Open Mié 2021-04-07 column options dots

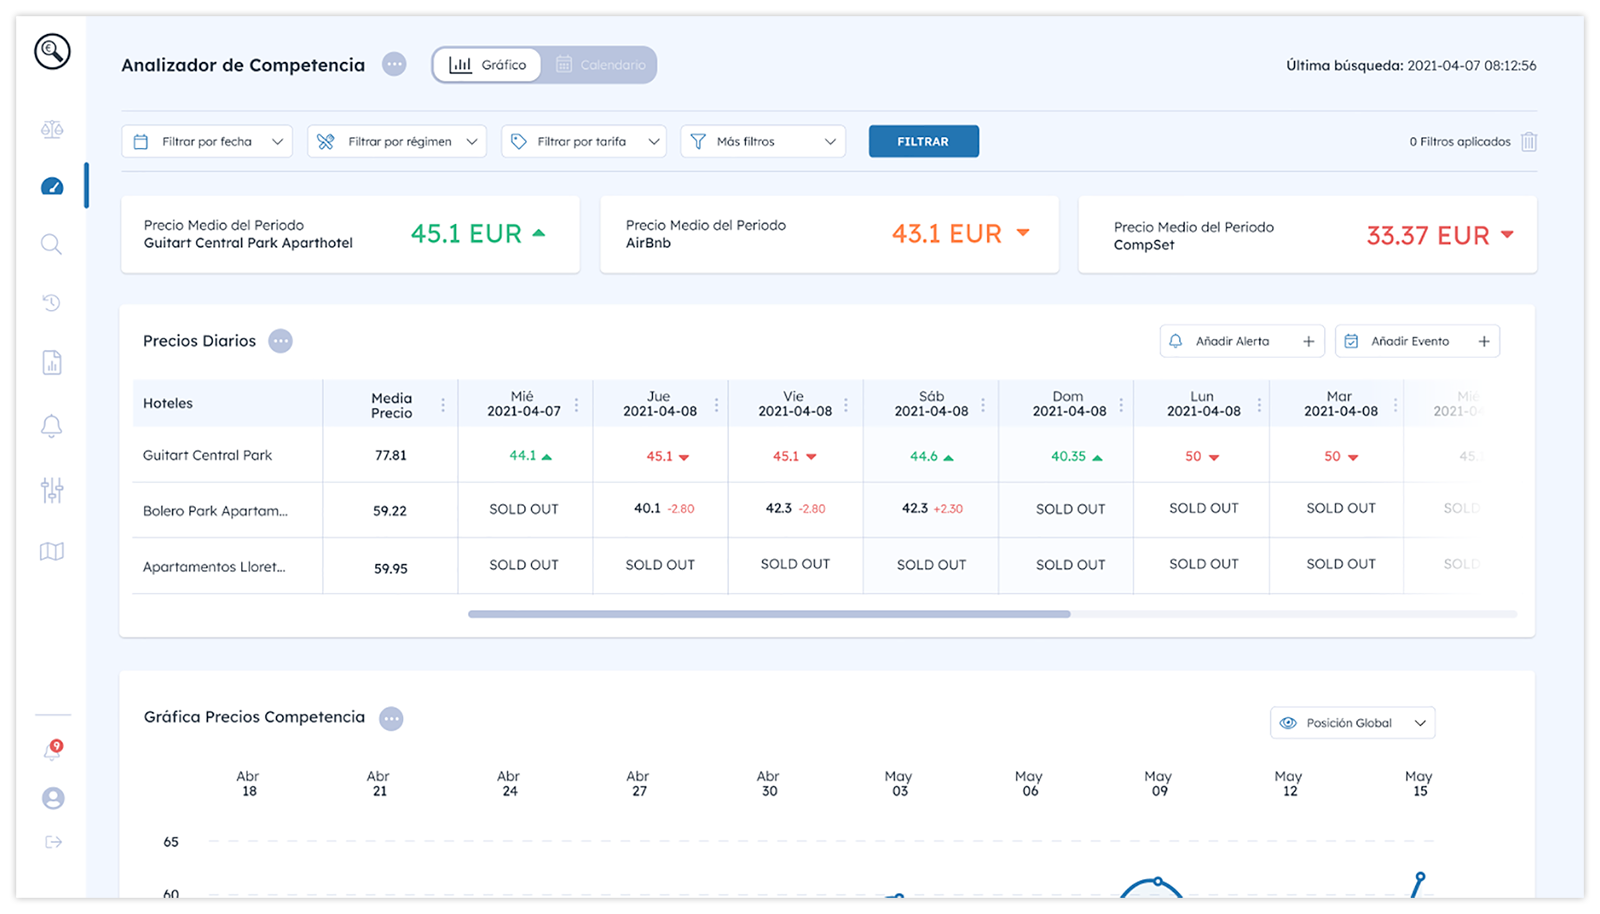click(576, 405)
